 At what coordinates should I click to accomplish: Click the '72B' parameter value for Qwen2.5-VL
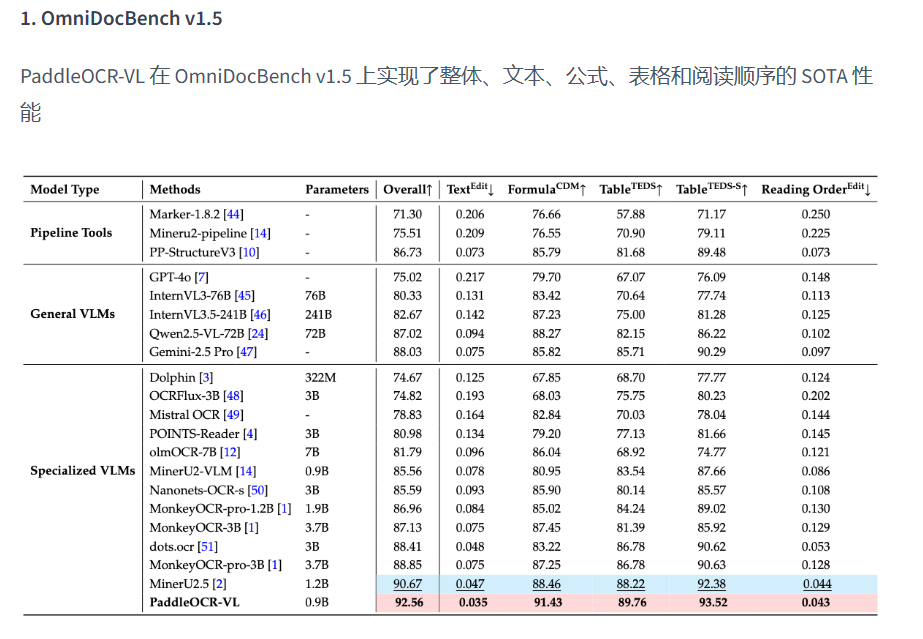(x=315, y=334)
